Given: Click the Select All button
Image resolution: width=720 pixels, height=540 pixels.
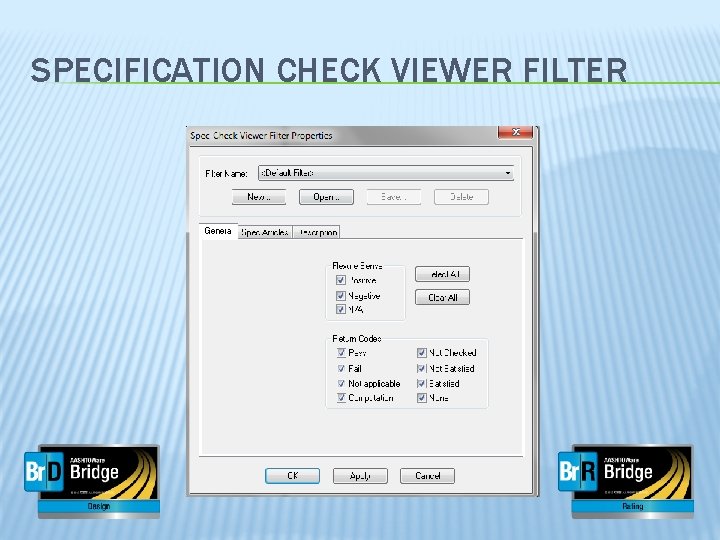Looking at the screenshot, I should pos(443,274).
